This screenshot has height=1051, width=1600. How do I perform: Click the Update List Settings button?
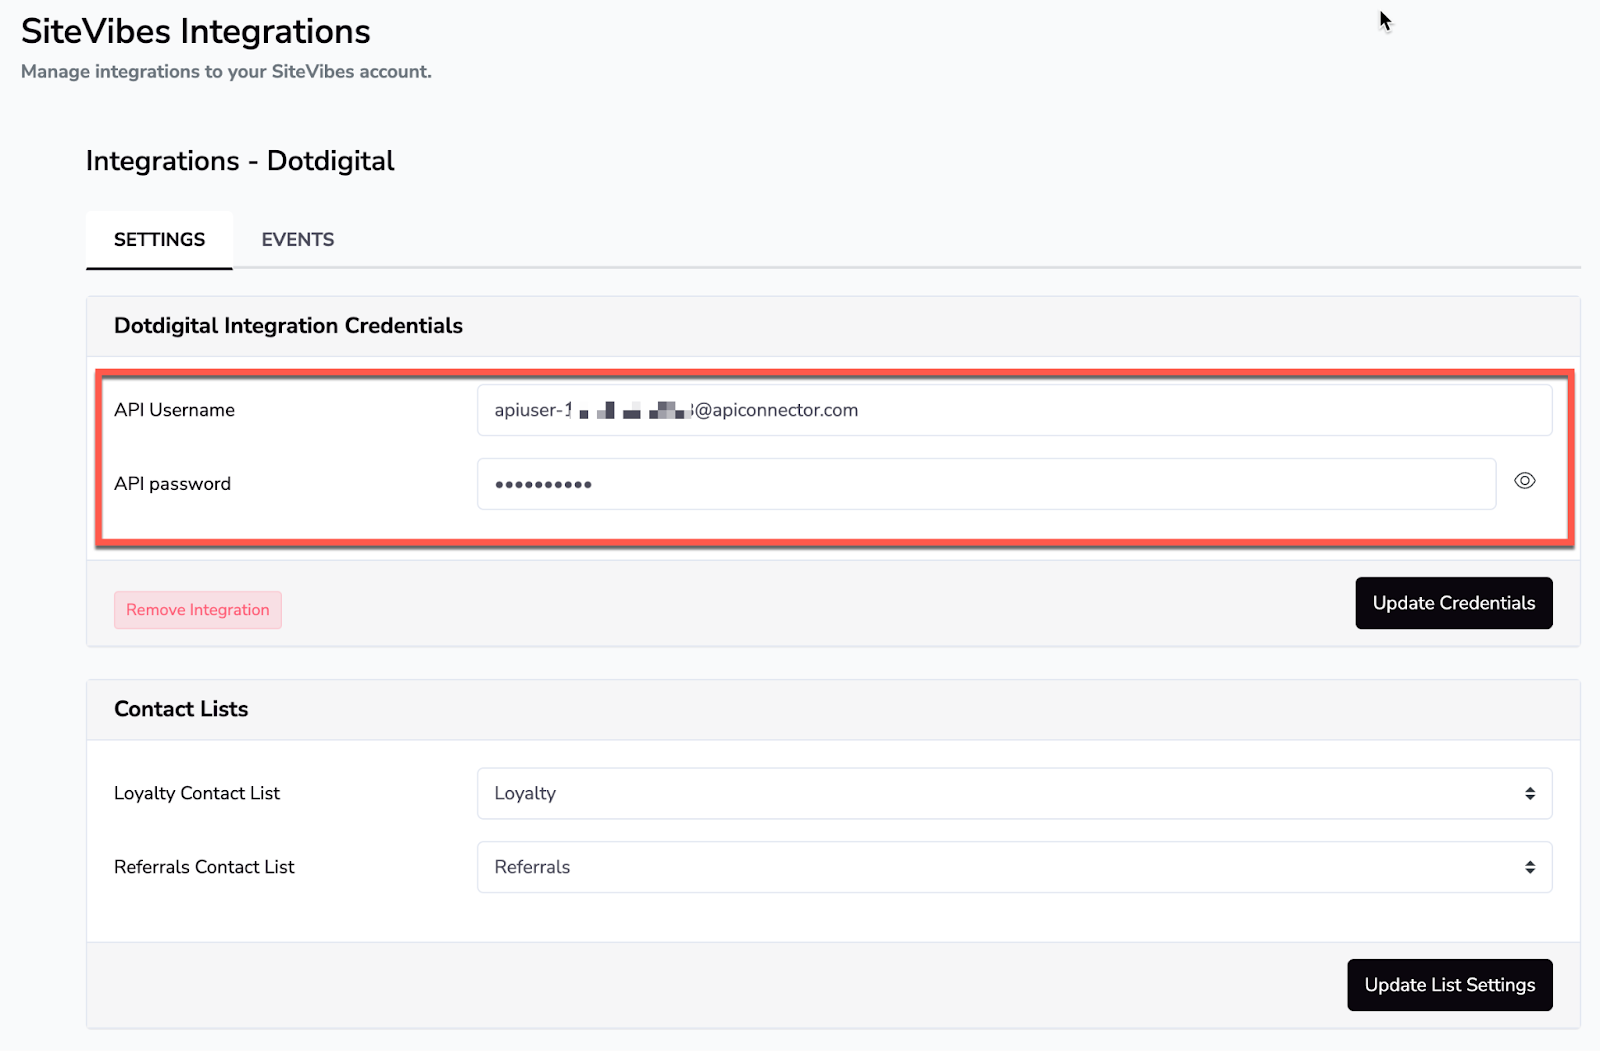pos(1449,985)
